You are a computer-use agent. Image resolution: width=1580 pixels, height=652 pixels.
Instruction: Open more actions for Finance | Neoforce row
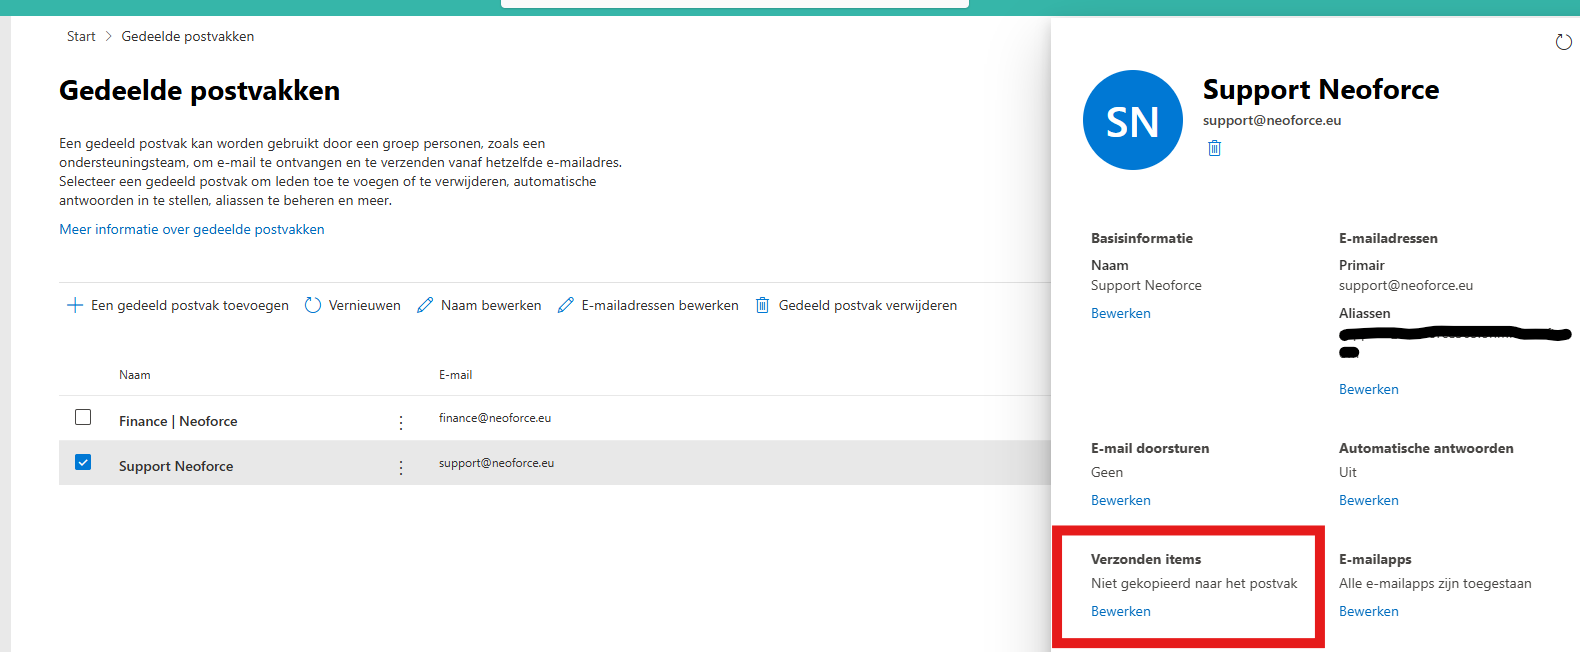(401, 422)
